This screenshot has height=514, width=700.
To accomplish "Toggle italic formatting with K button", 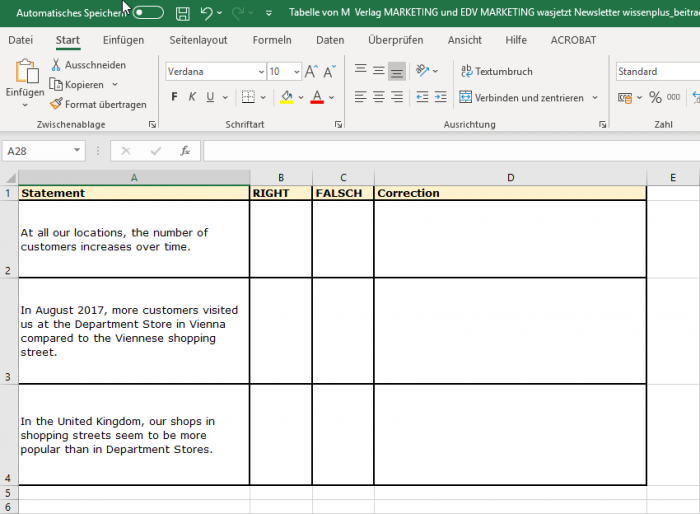I will click(192, 97).
